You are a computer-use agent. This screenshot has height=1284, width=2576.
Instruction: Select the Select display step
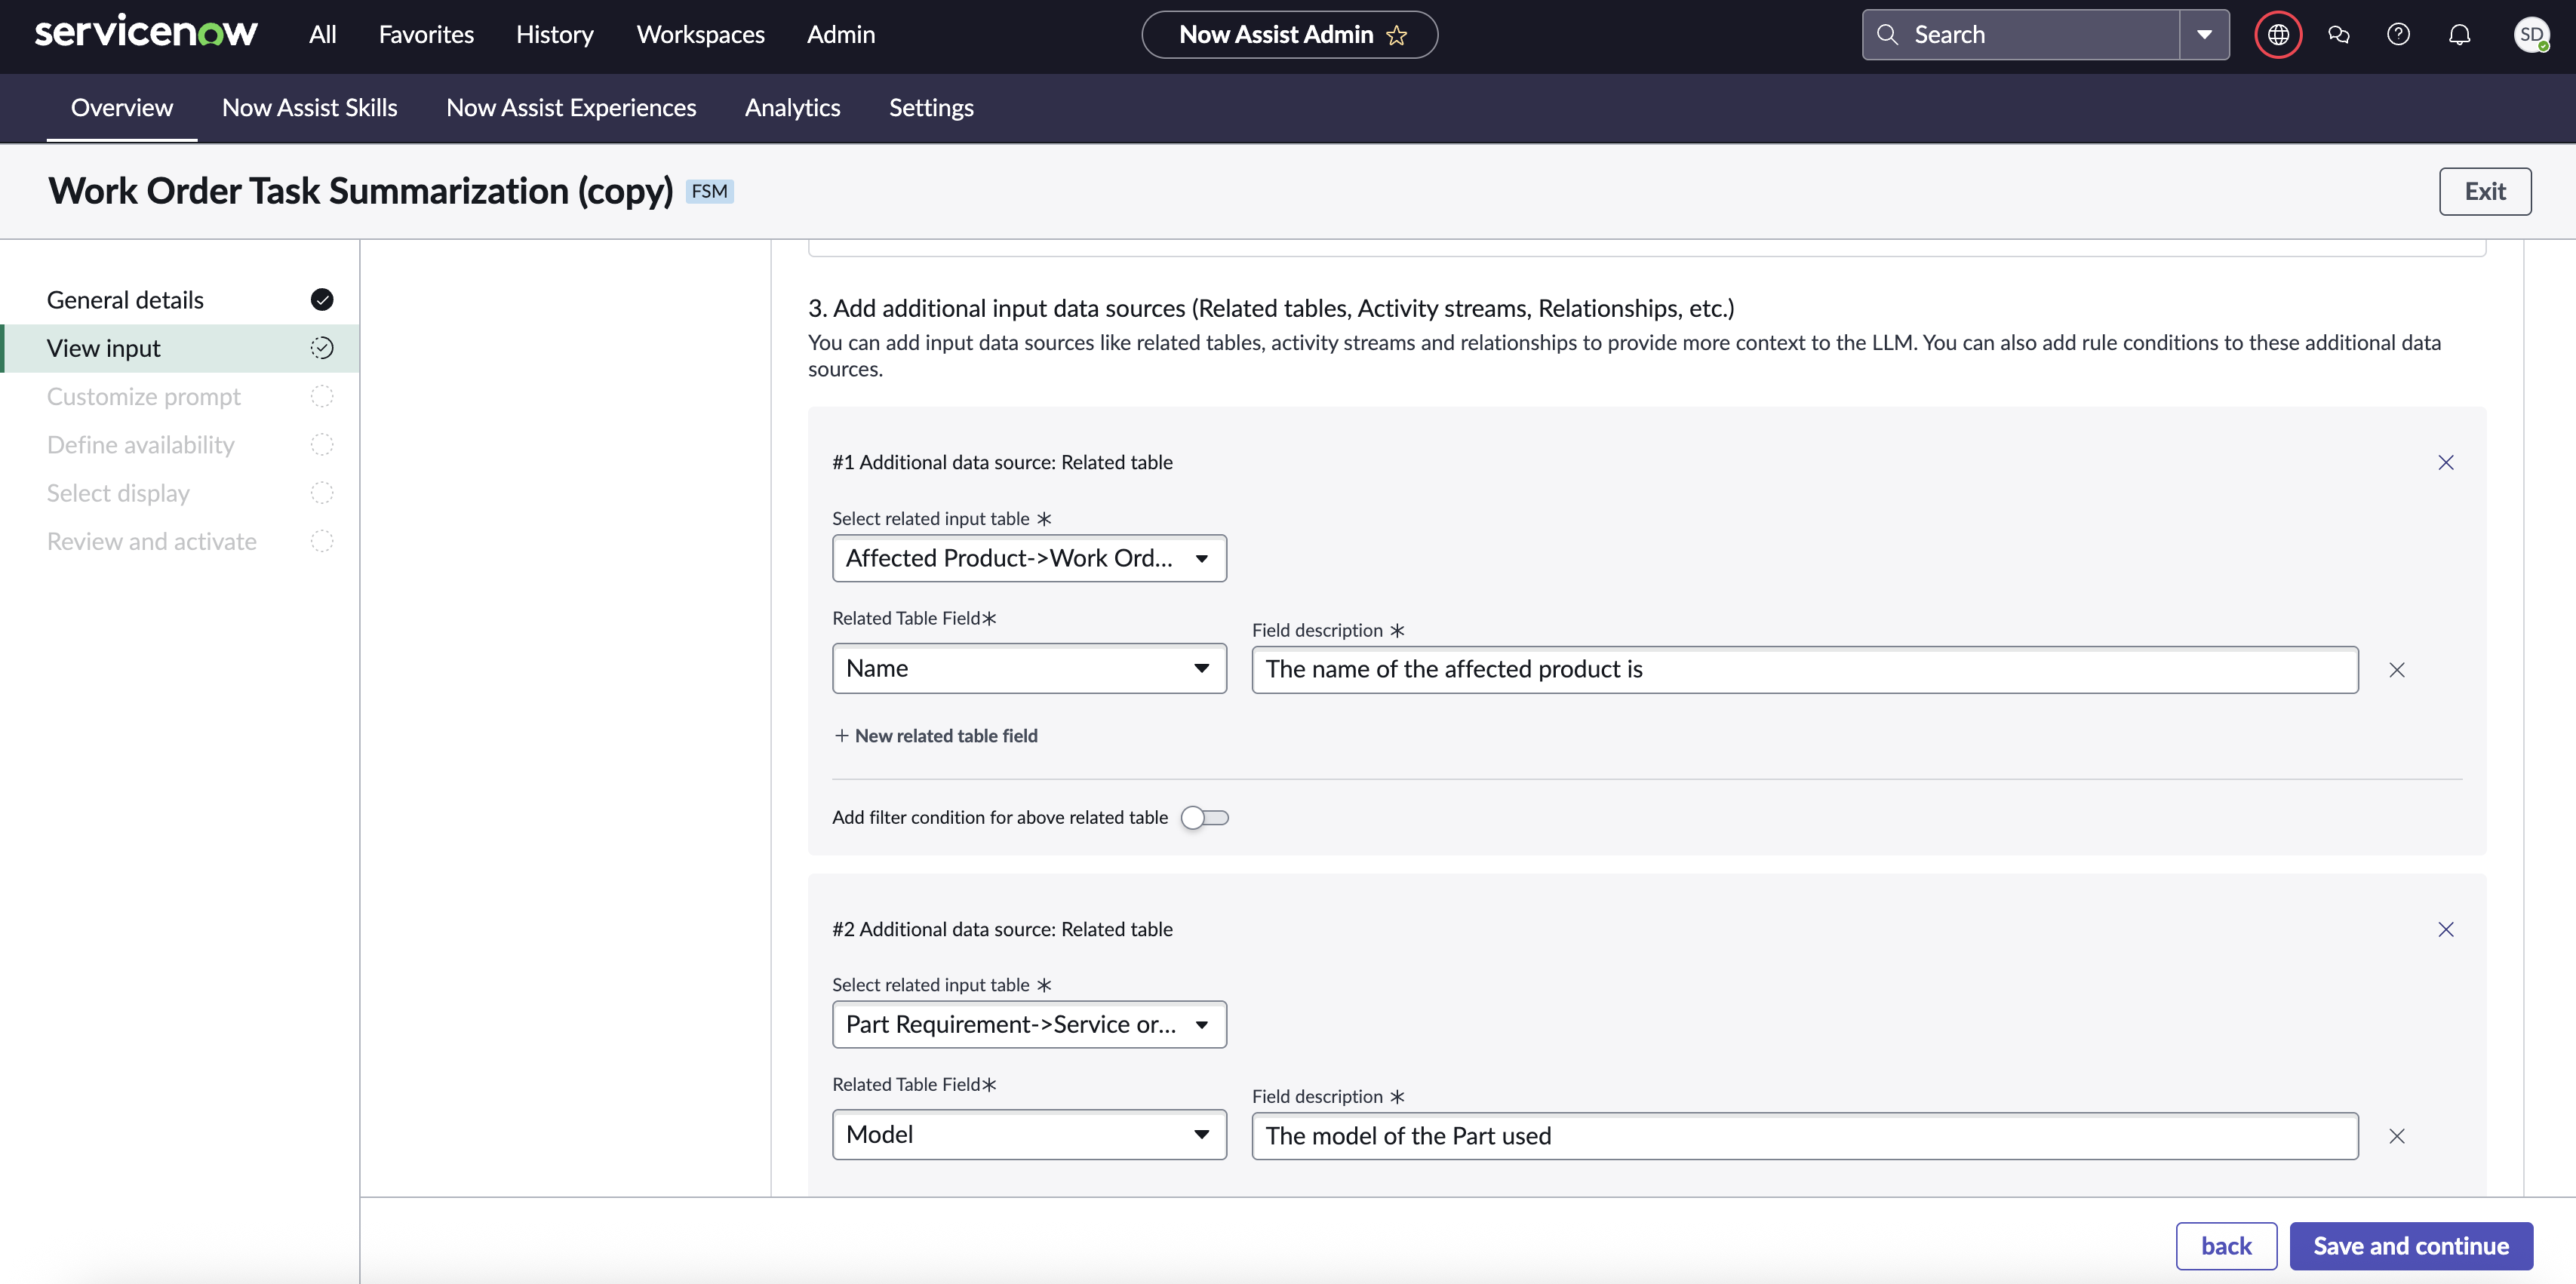click(x=182, y=492)
